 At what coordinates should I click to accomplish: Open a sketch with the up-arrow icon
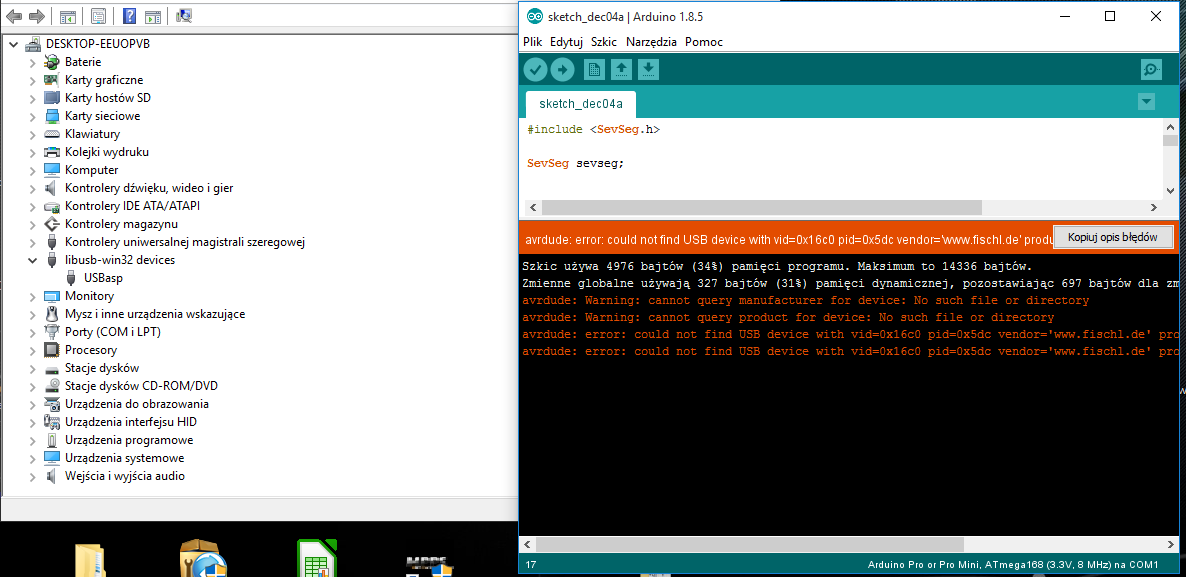click(621, 70)
